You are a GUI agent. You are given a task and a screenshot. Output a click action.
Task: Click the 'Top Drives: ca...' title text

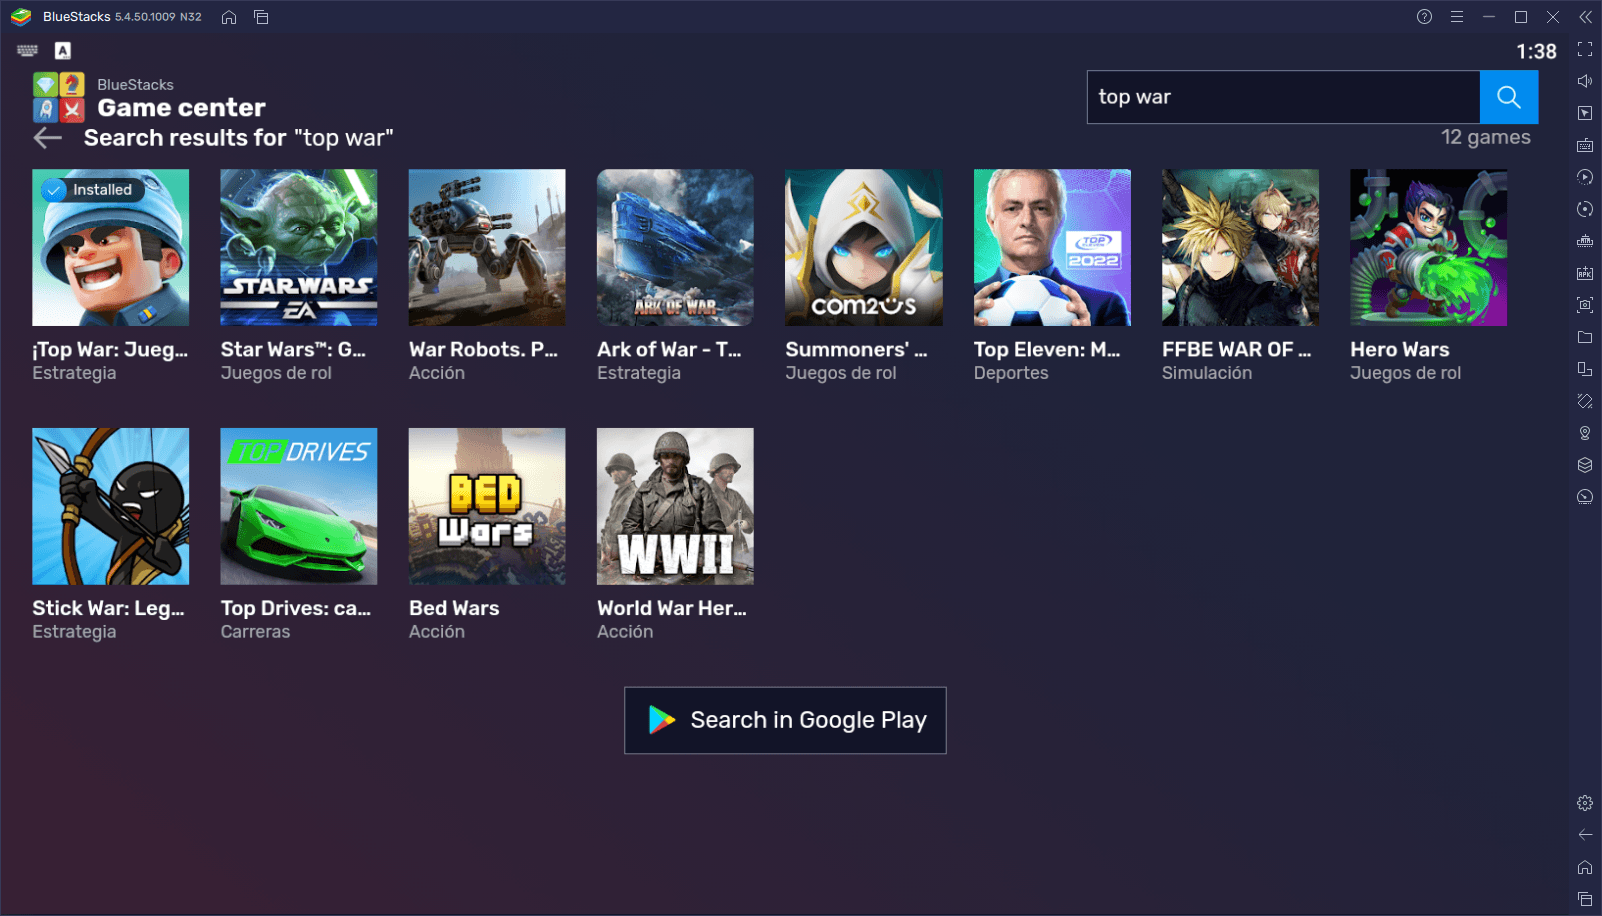pos(296,609)
